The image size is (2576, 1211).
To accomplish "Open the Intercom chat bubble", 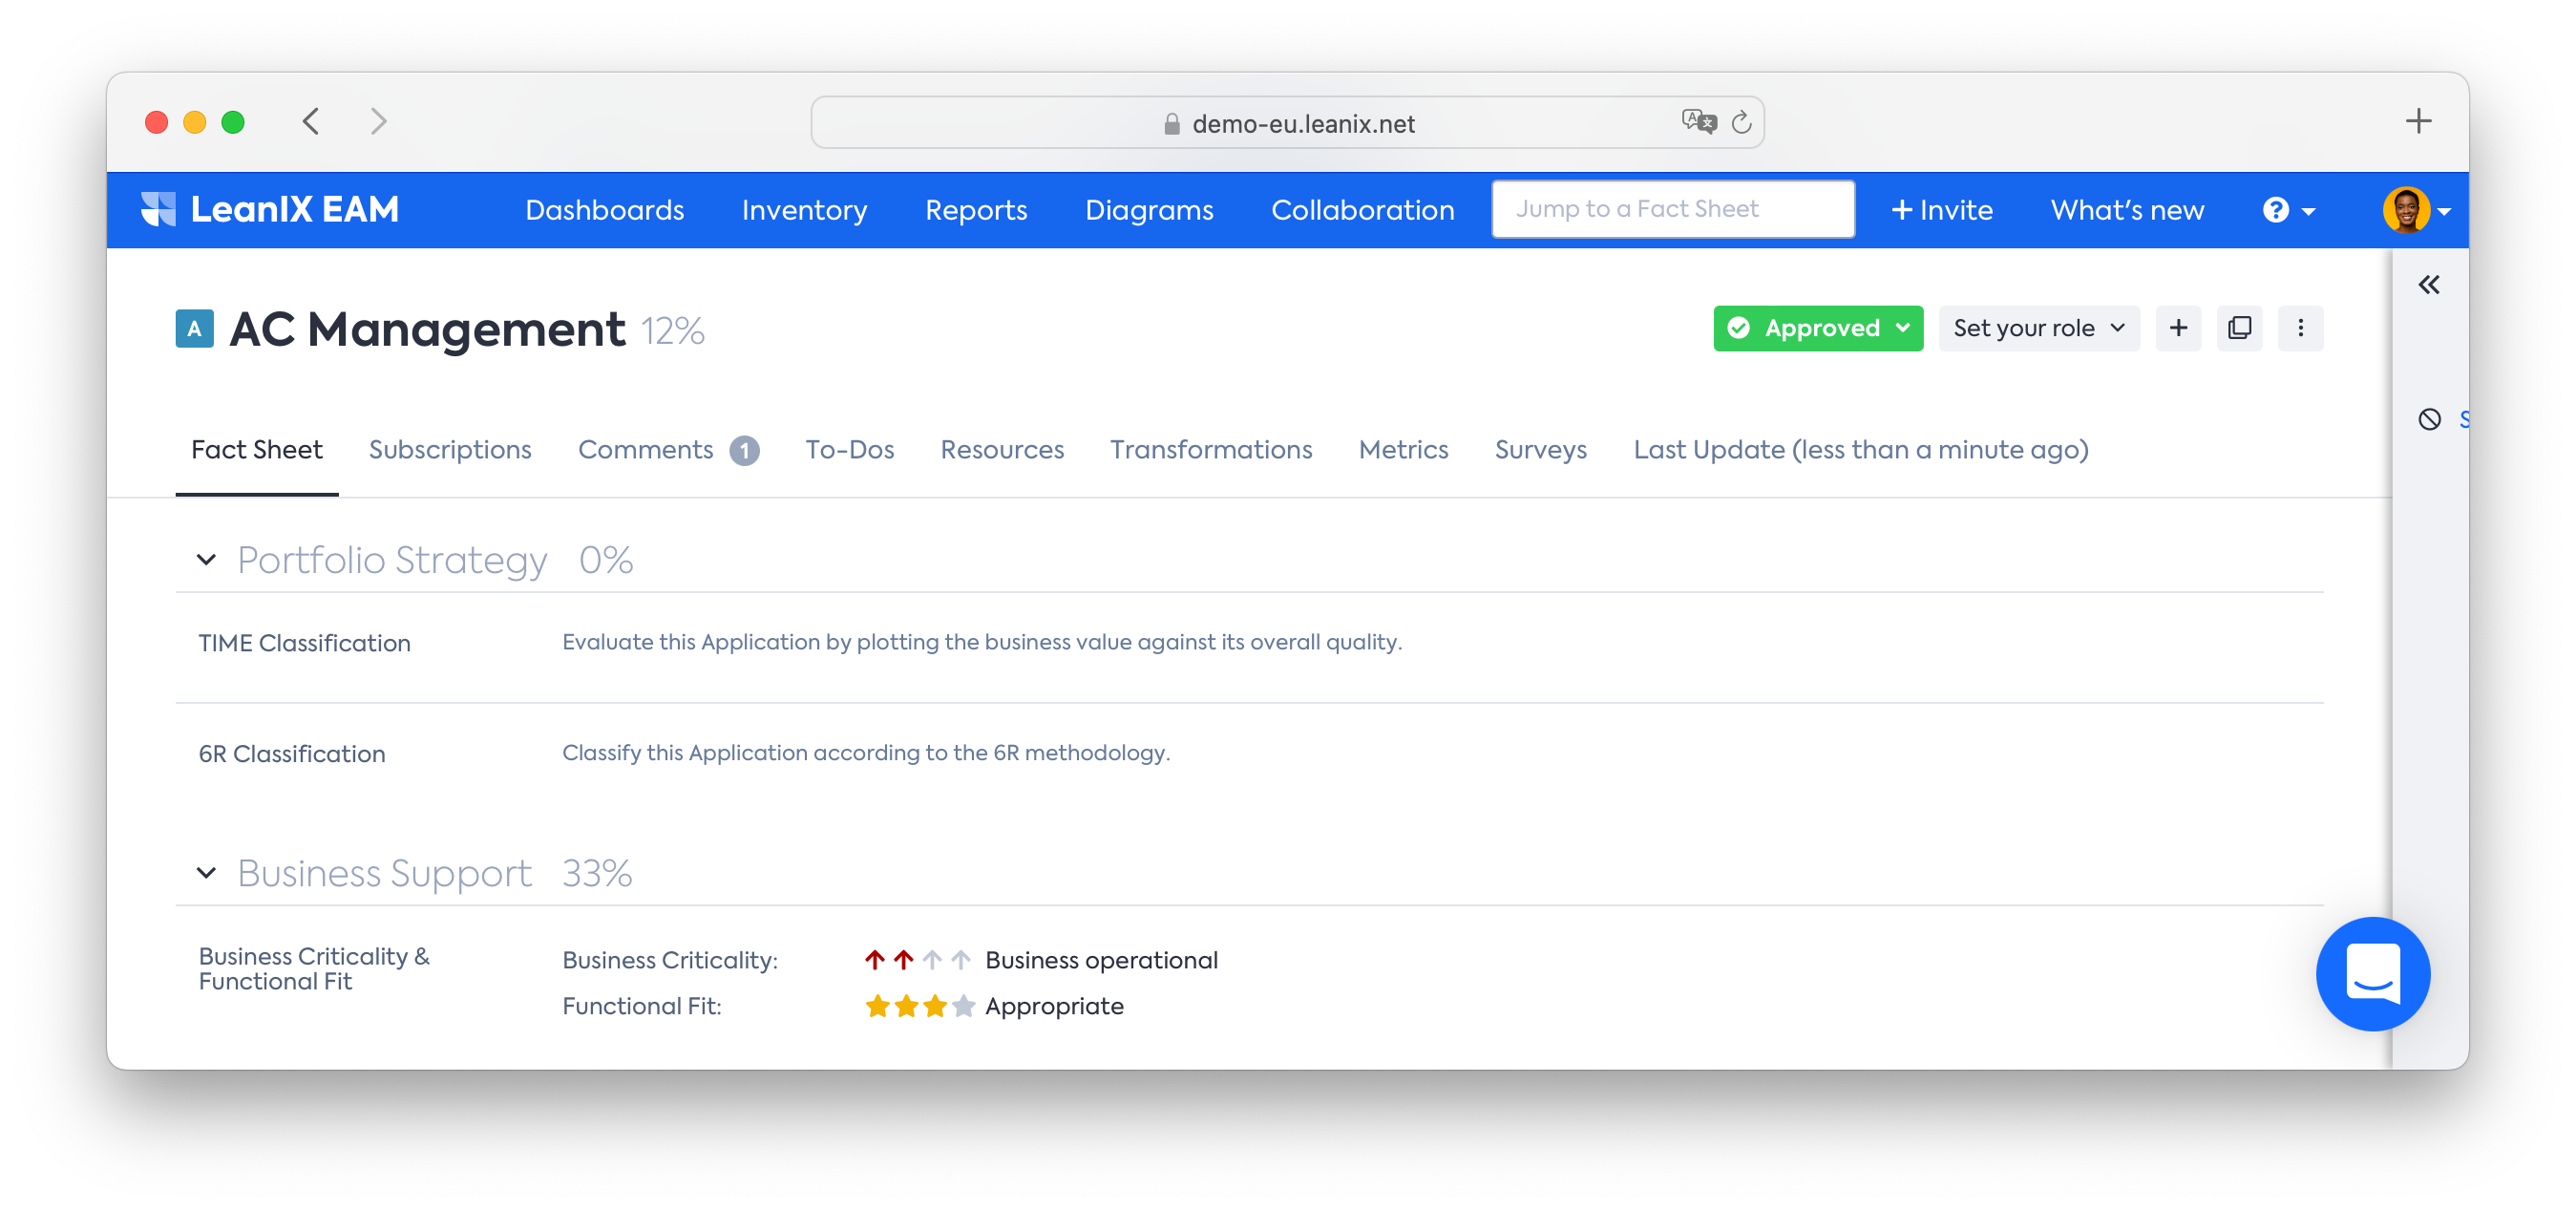I will click(x=2372, y=973).
